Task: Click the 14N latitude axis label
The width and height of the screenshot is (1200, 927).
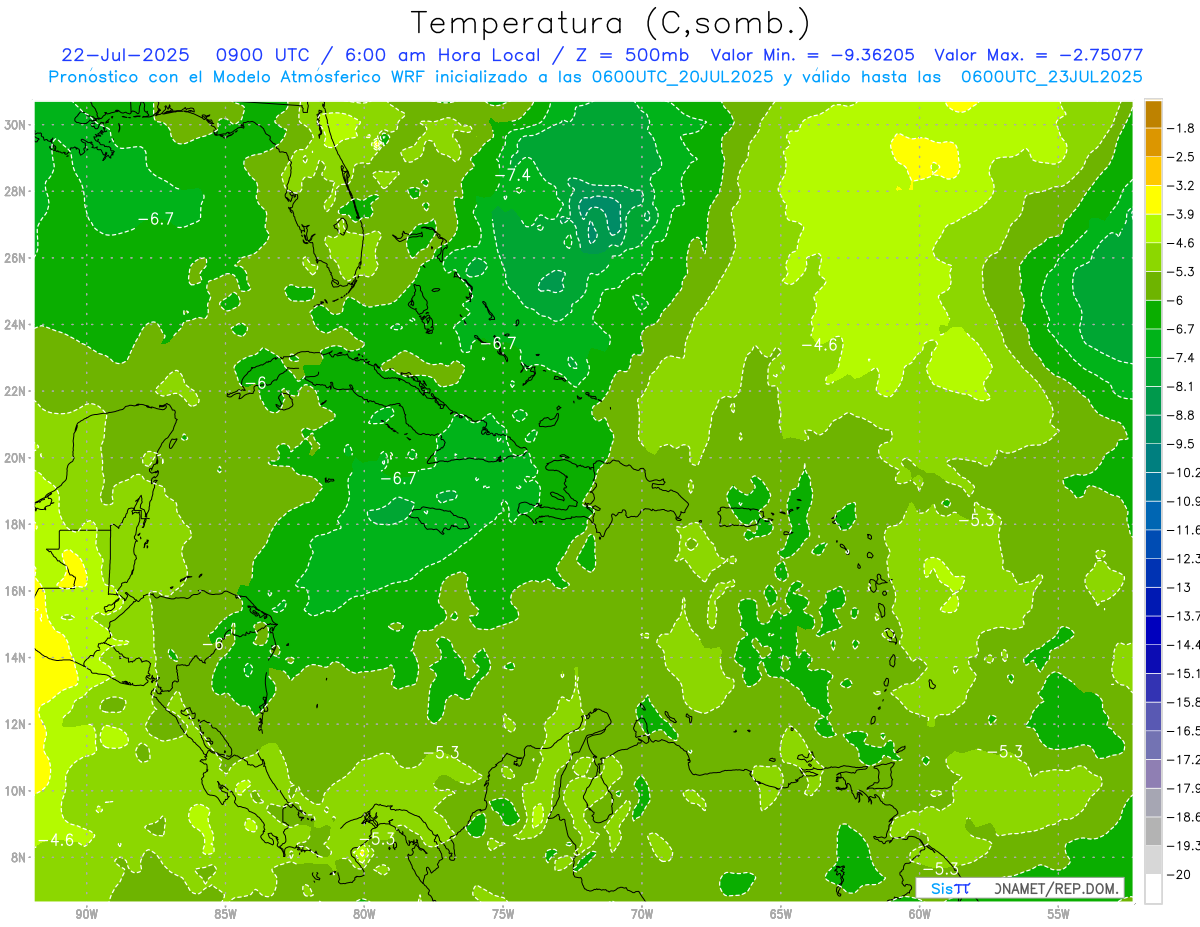Action: [x=17, y=657]
